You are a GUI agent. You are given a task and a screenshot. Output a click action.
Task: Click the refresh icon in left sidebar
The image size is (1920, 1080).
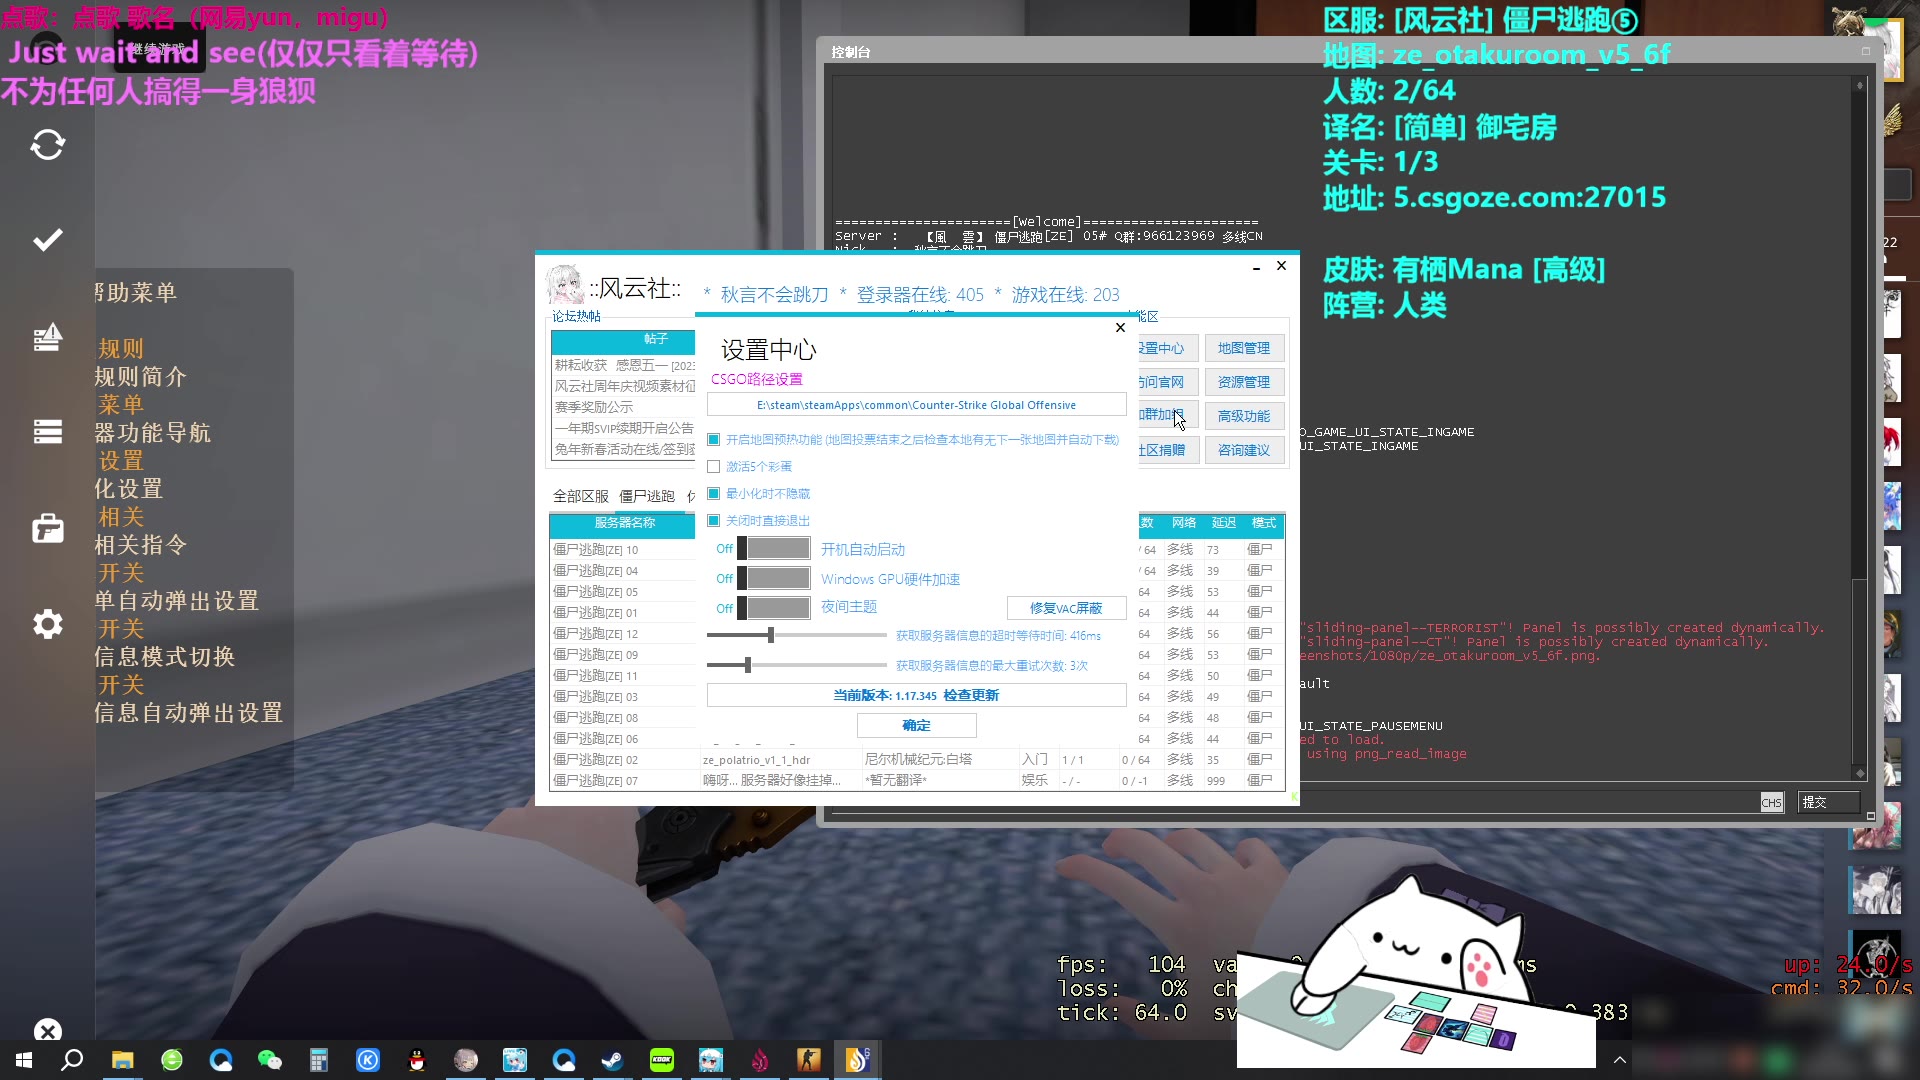[x=47, y=145]
